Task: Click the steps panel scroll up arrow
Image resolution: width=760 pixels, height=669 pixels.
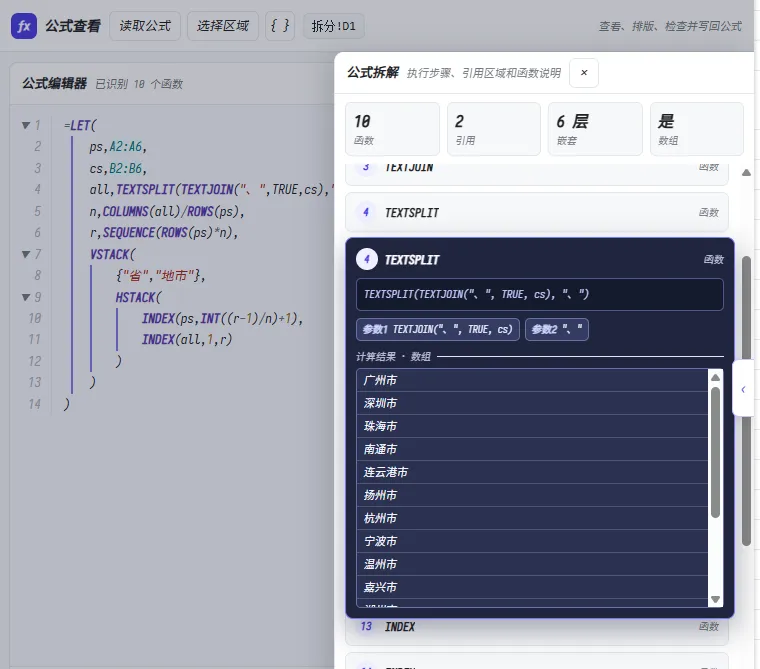Action: (746, 173)
